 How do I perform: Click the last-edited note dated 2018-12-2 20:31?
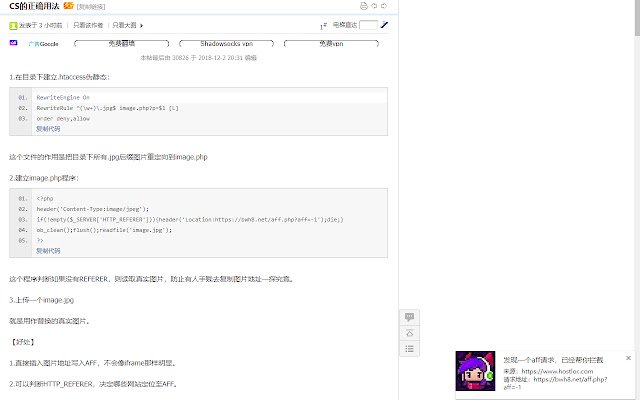pos(199,58)
